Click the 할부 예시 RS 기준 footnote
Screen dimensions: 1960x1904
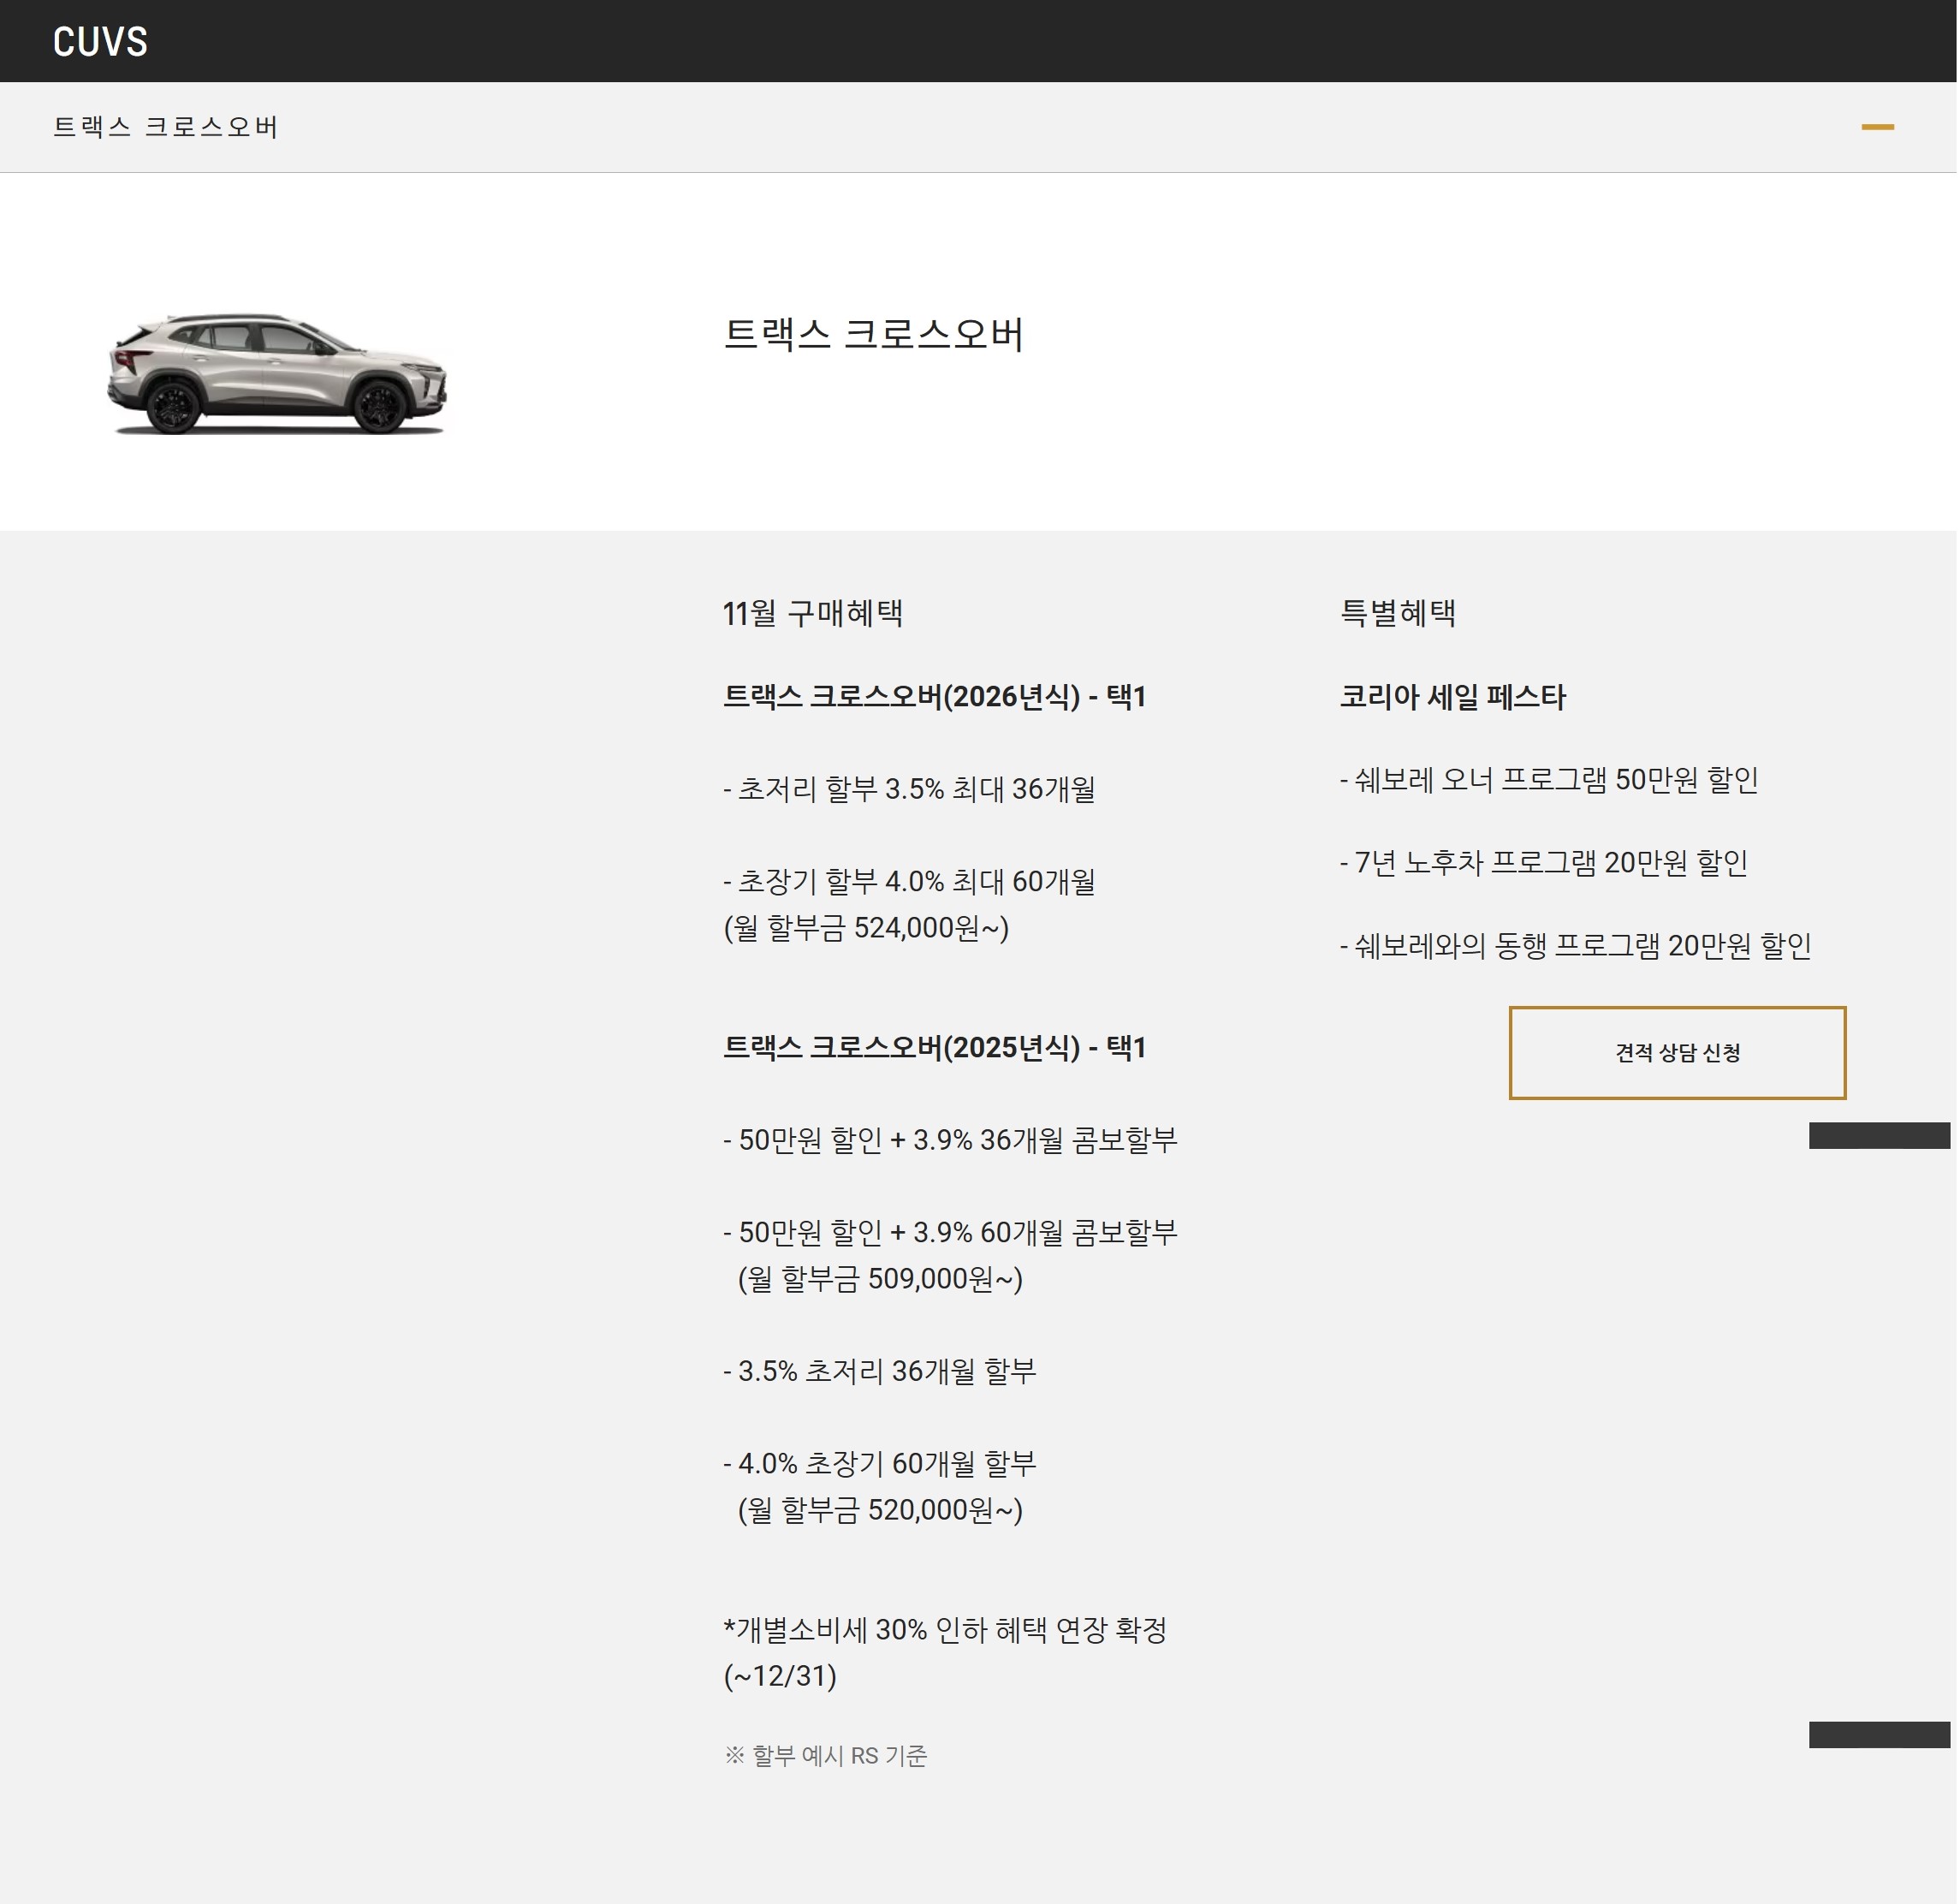[x=826, y=1755]
